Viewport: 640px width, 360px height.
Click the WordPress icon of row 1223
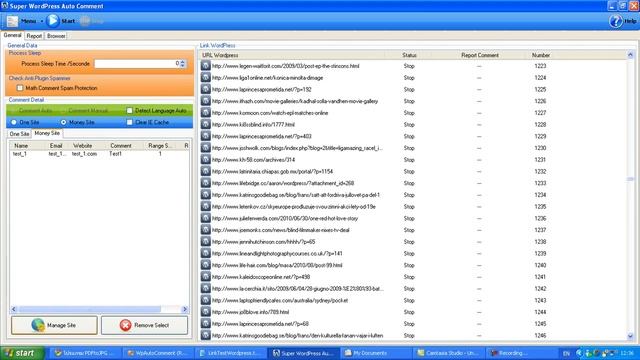point(206,65)
